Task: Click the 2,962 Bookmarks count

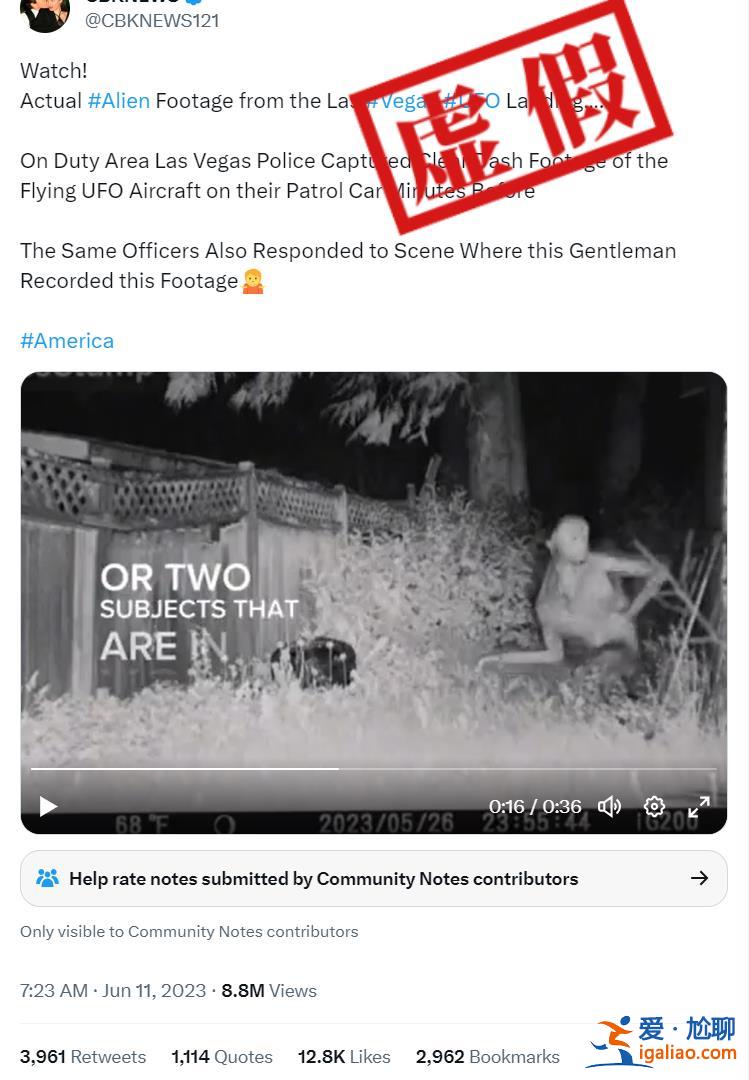Action: [x=487, y=1056]
